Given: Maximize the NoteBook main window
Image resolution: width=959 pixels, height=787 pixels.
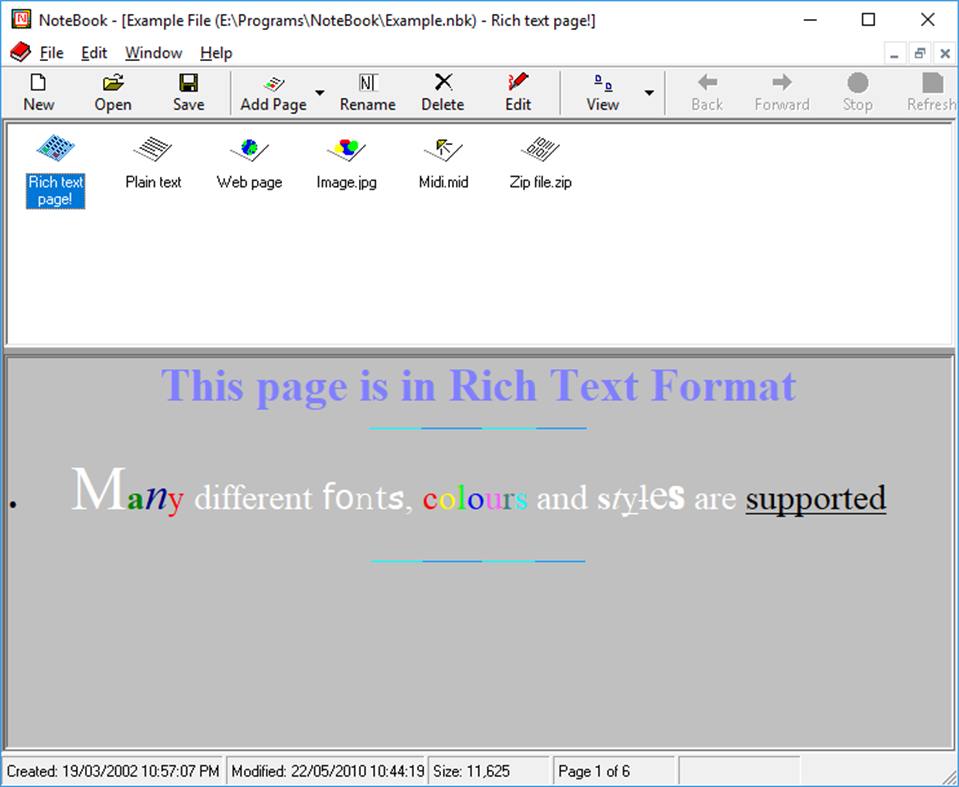Looking at the screenshot, I should pyautogui.click(x=868, y=20).
